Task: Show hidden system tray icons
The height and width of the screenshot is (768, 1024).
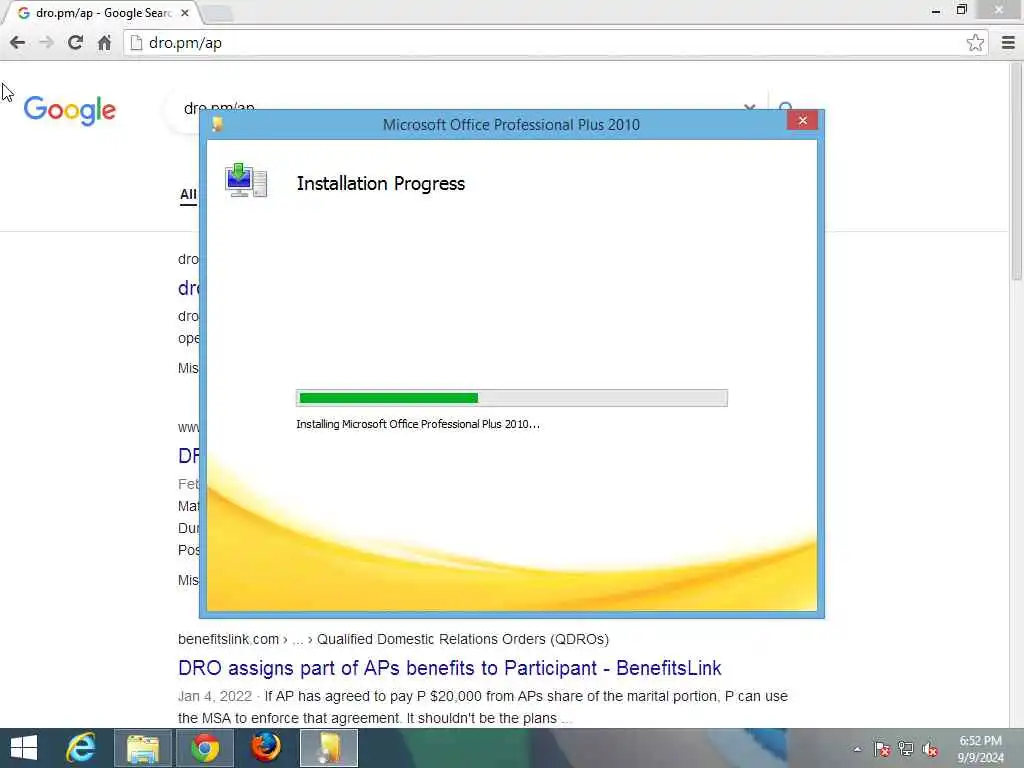Action: [857, 749]
